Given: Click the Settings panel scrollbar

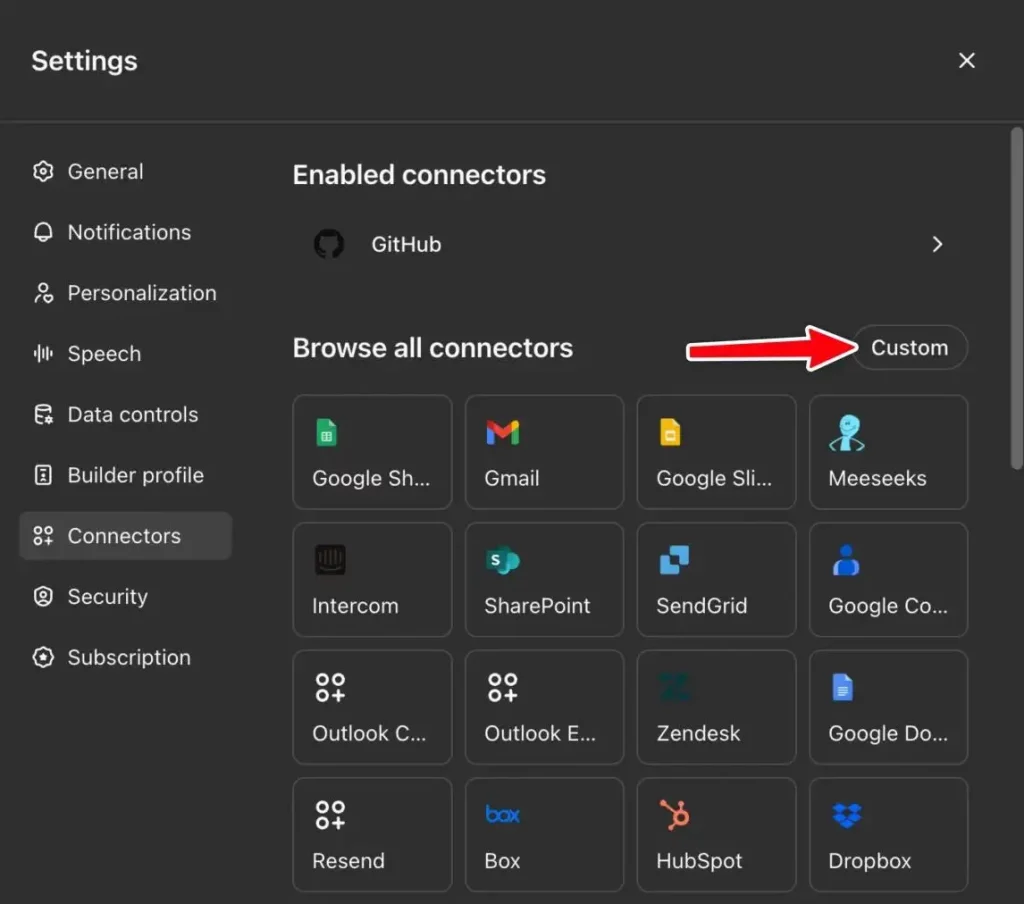Looking at the screenshot, I should [x=1016, y=299].
